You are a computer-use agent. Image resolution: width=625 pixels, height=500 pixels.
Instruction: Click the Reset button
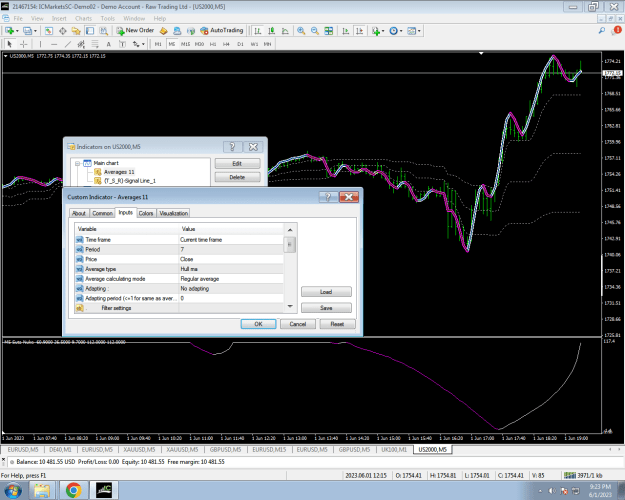point(337,324)
